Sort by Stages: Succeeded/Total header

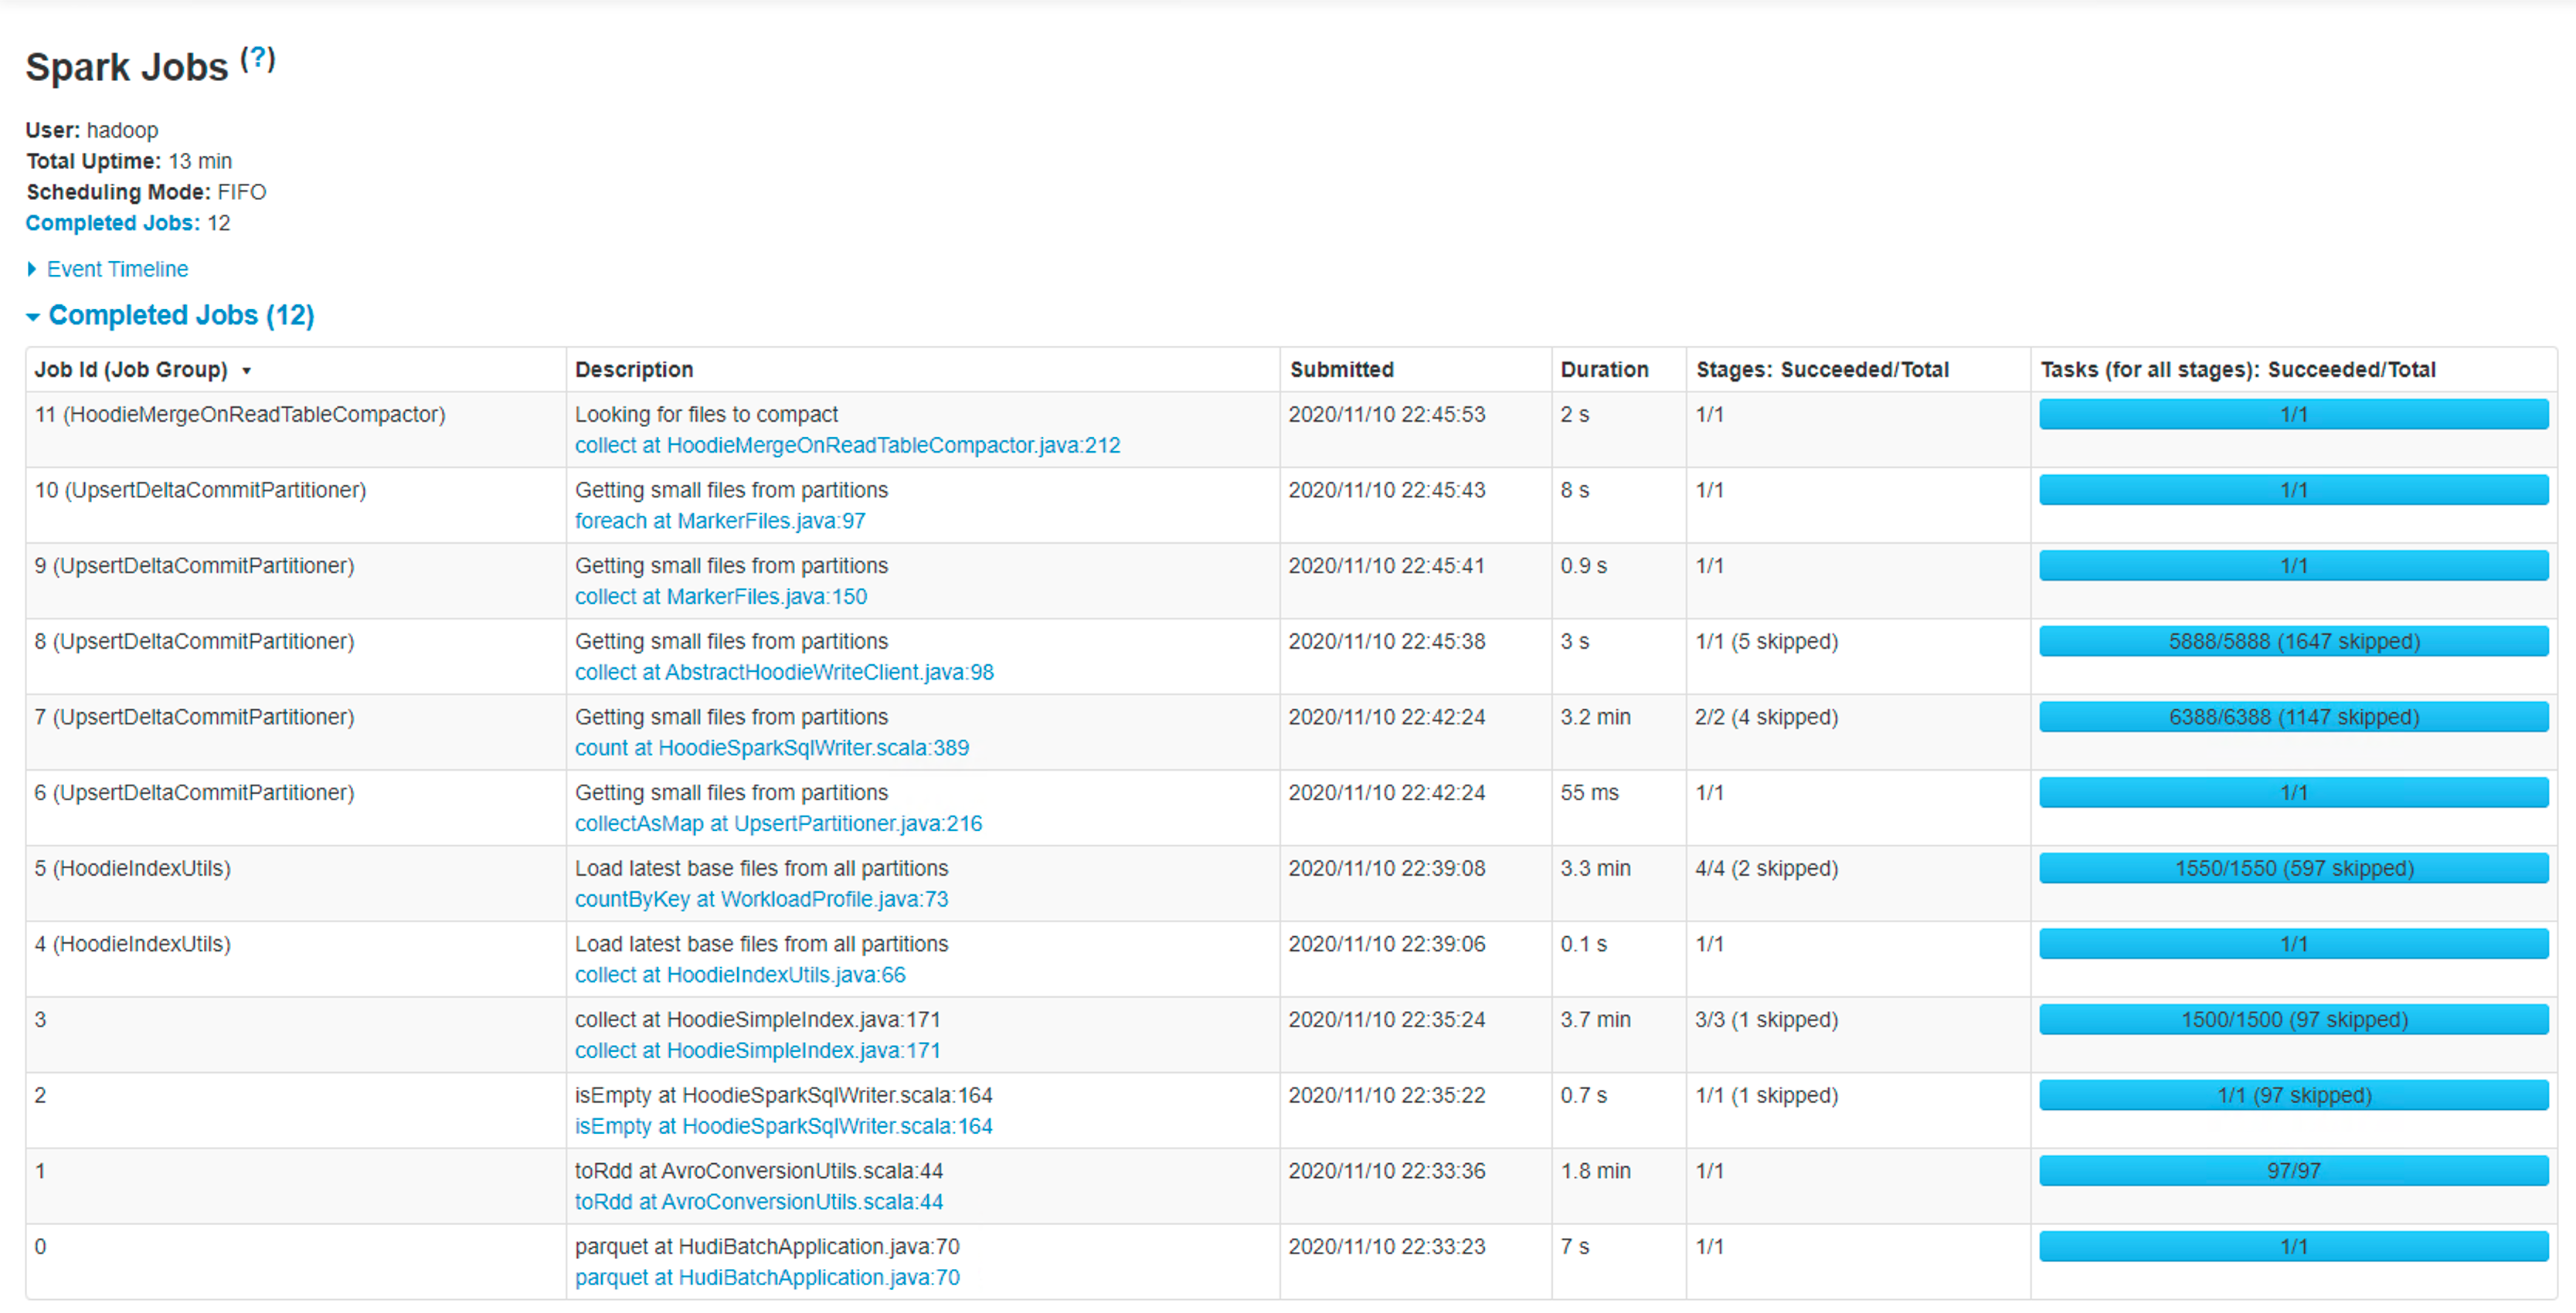tap(1821, 369)
